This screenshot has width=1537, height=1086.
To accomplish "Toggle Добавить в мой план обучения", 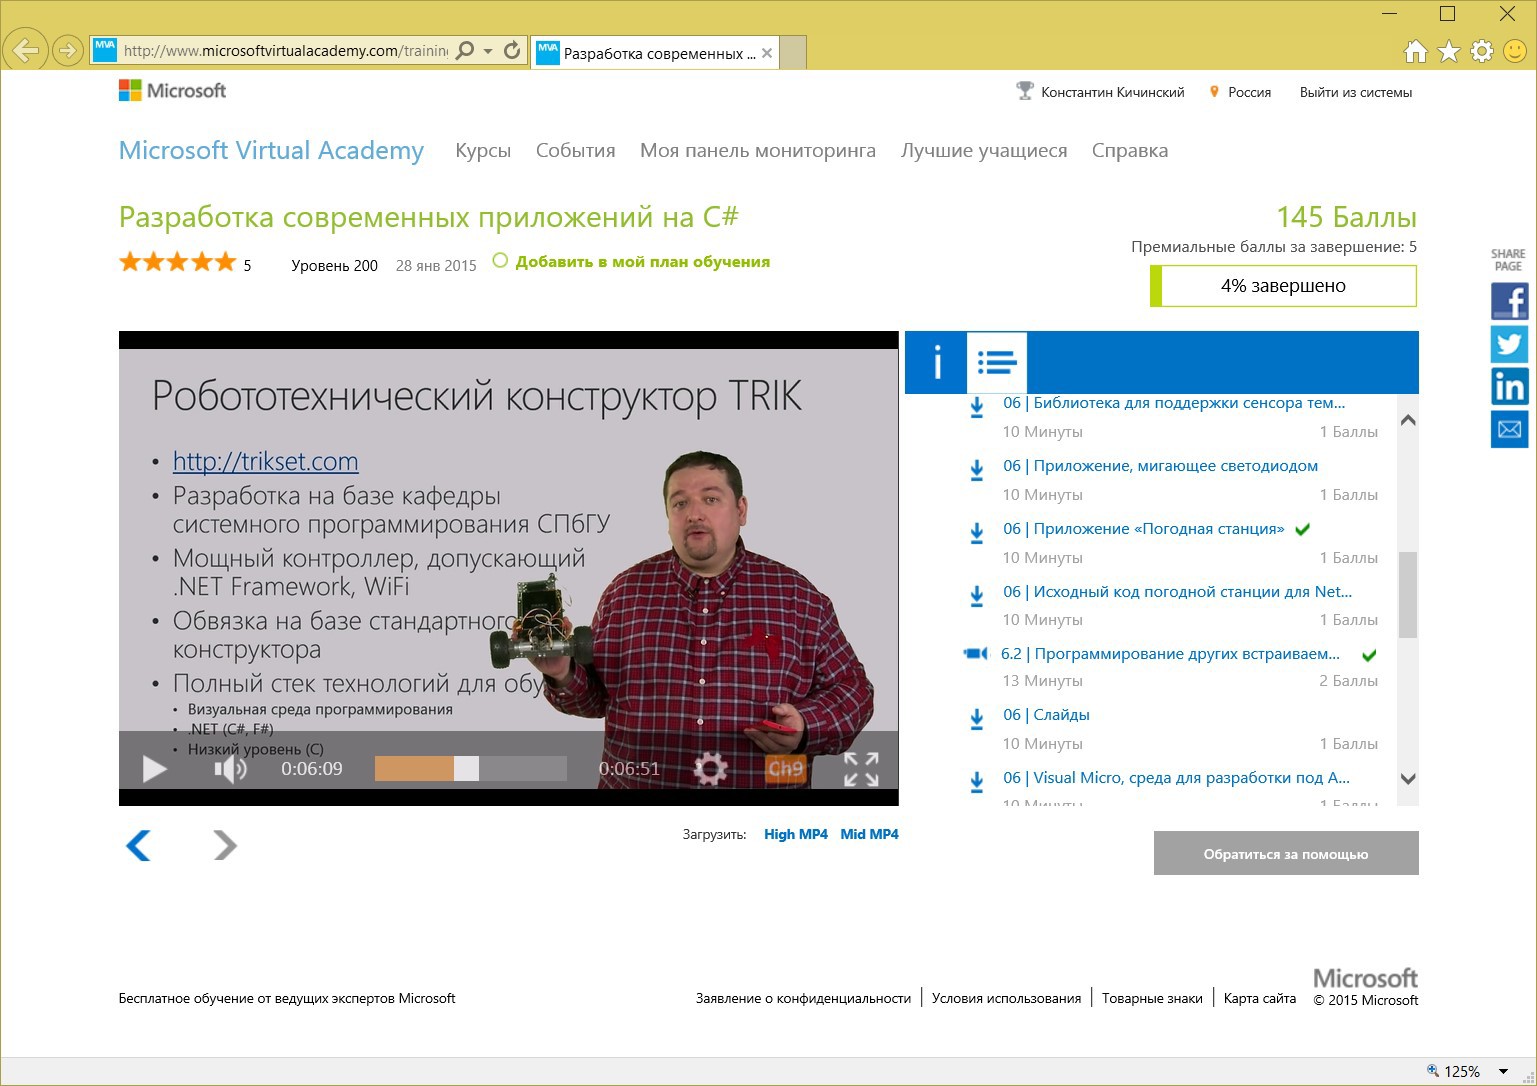I will (632, 262).
